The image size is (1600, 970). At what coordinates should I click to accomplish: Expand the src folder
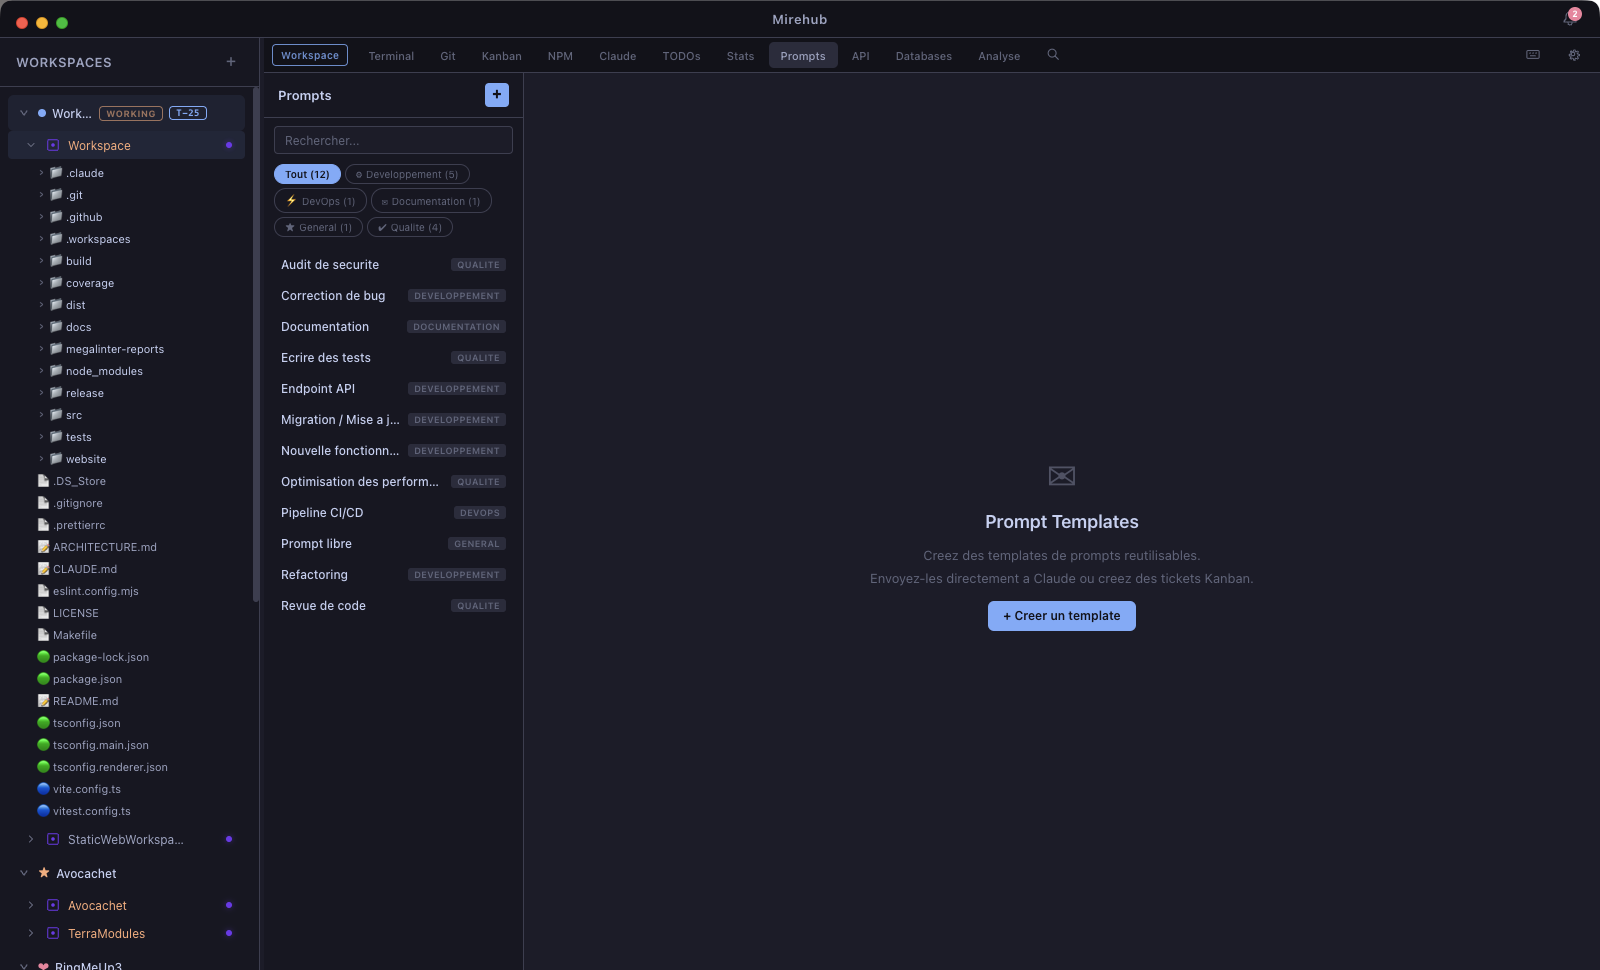pyautogui.click(x=41, y=415)
